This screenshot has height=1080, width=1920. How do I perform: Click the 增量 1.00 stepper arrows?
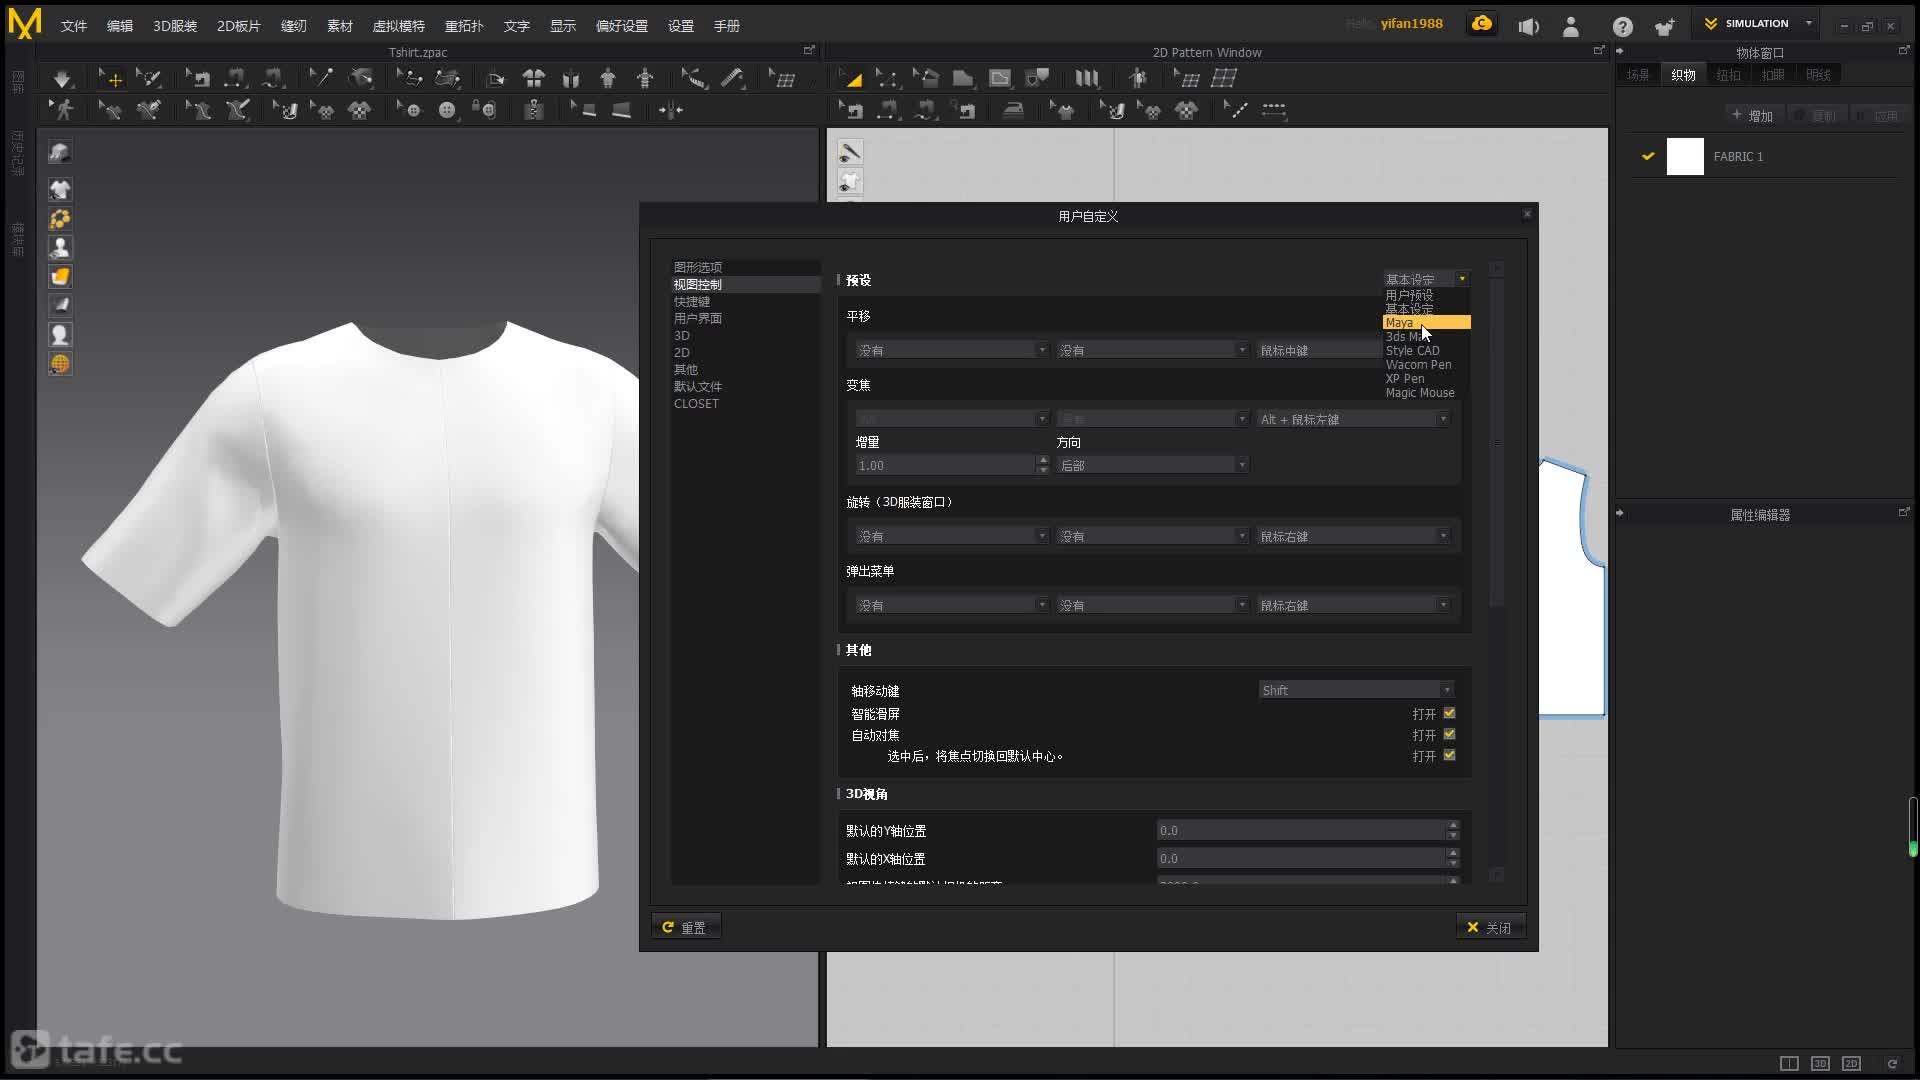[x=1043, y=465]
